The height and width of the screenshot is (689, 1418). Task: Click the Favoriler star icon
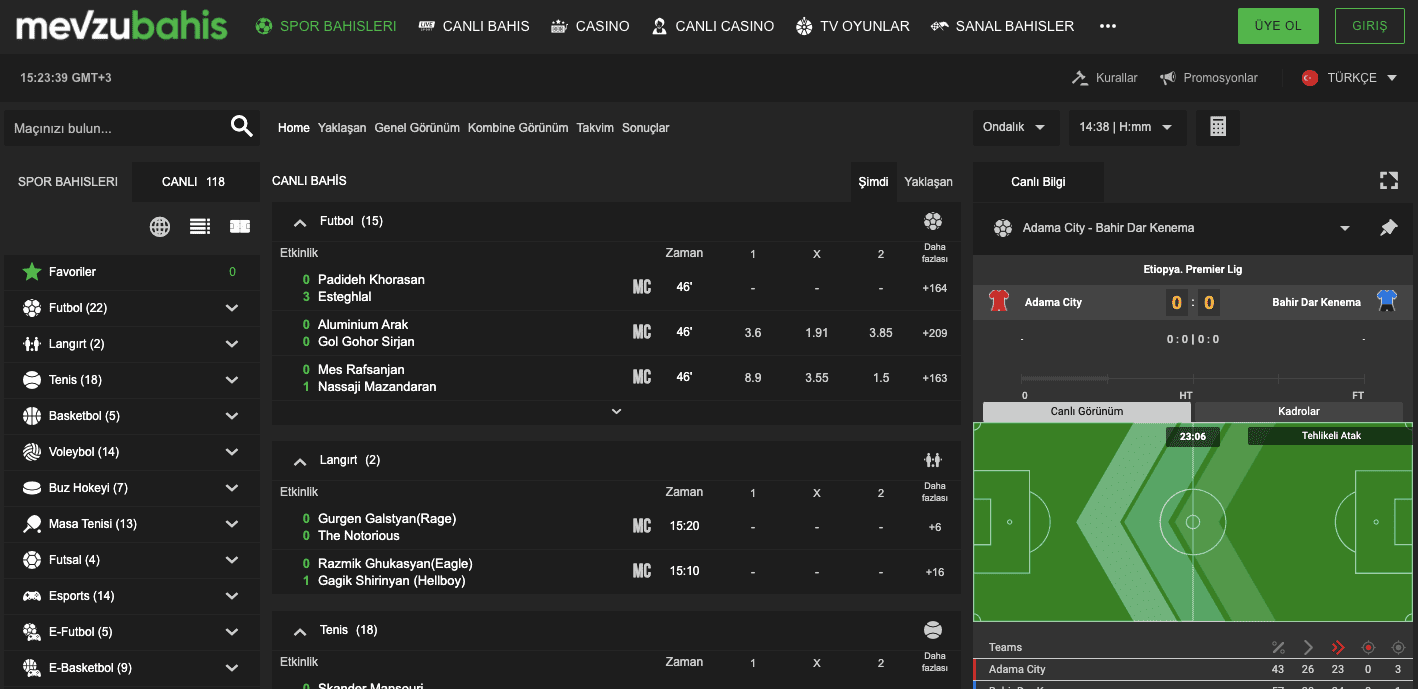tap(32, 272)
